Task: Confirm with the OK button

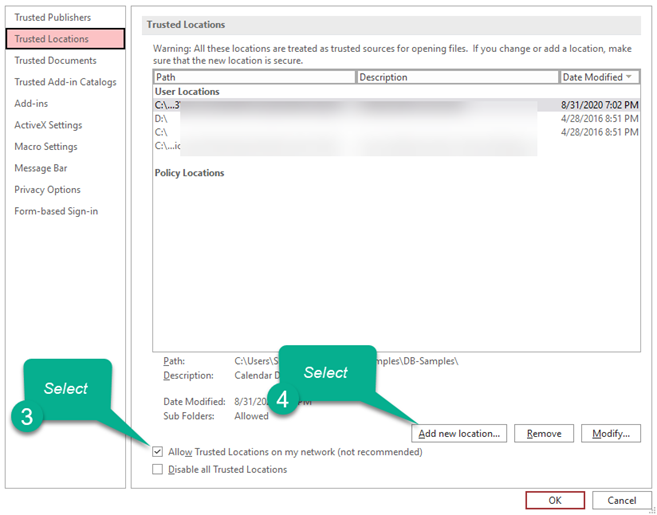Action: (x=555, y=500)
